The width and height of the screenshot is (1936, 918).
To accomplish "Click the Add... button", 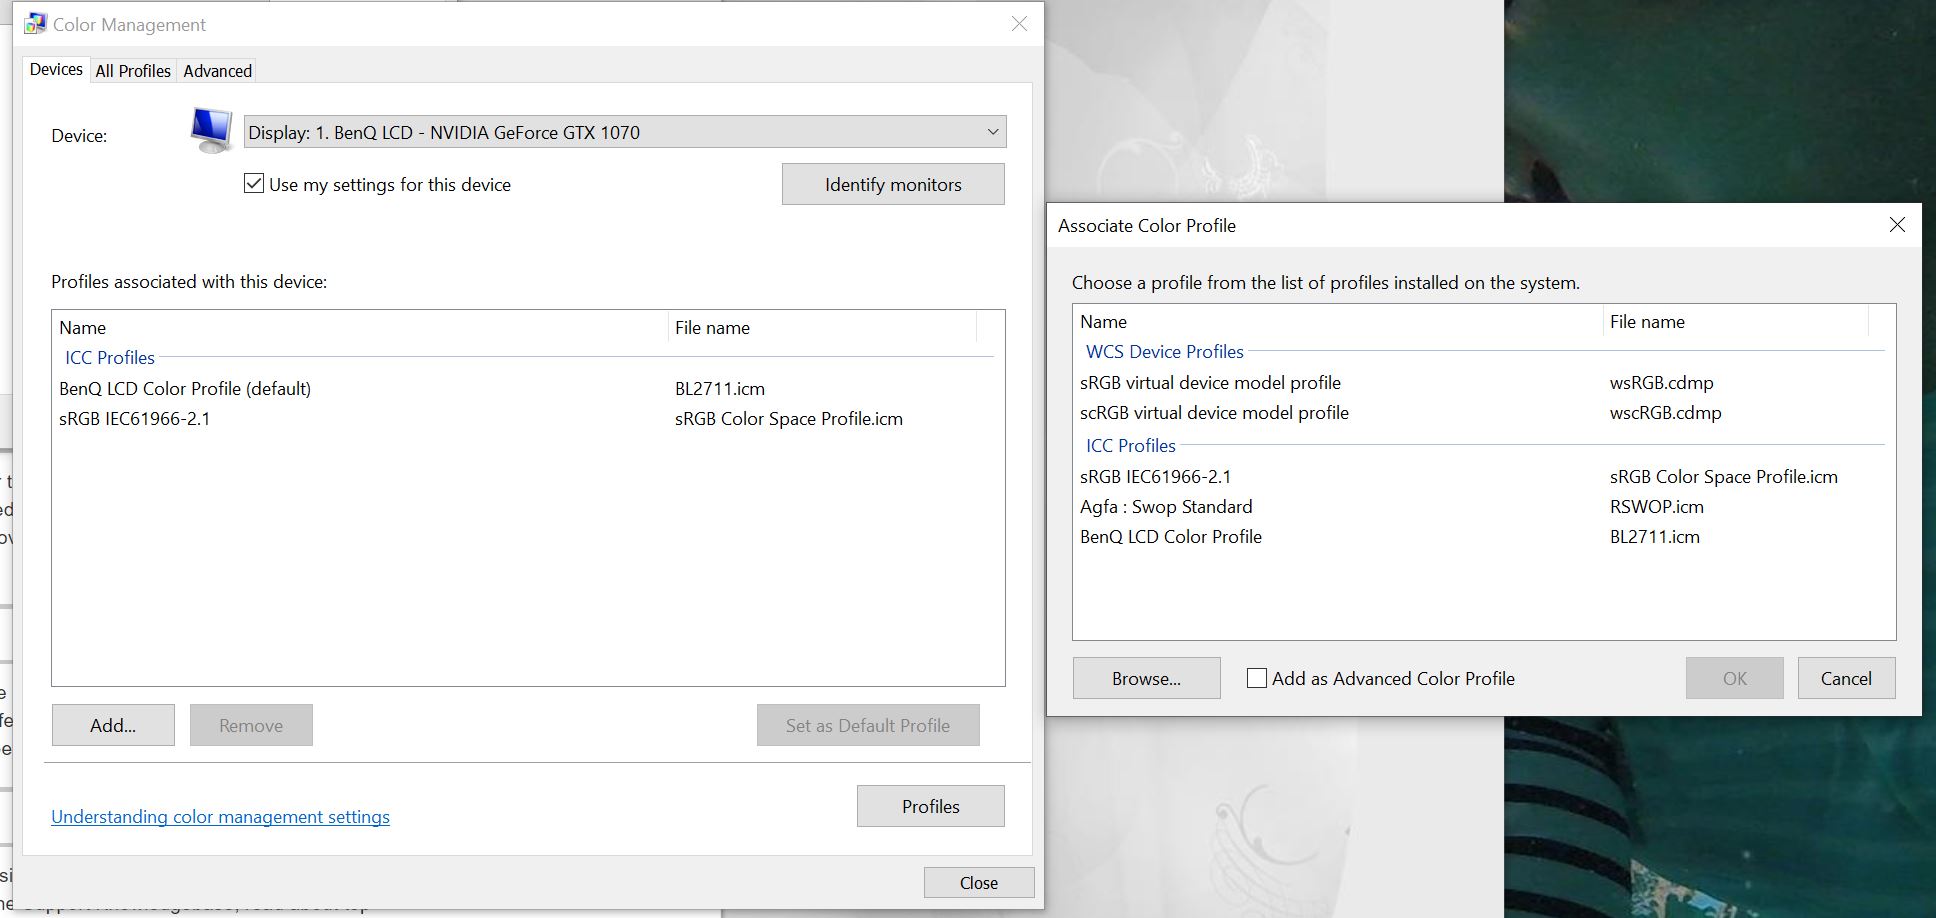I will [x=113, y=725].
